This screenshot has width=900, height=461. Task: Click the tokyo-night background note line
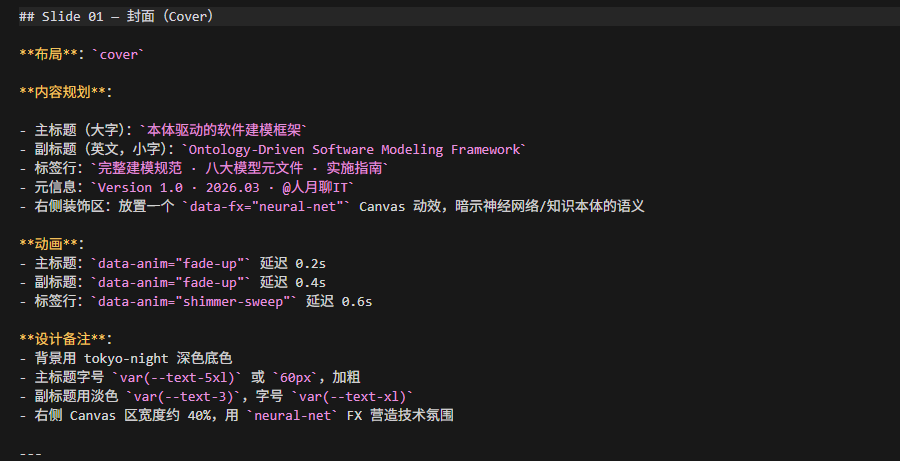point(125,359)
